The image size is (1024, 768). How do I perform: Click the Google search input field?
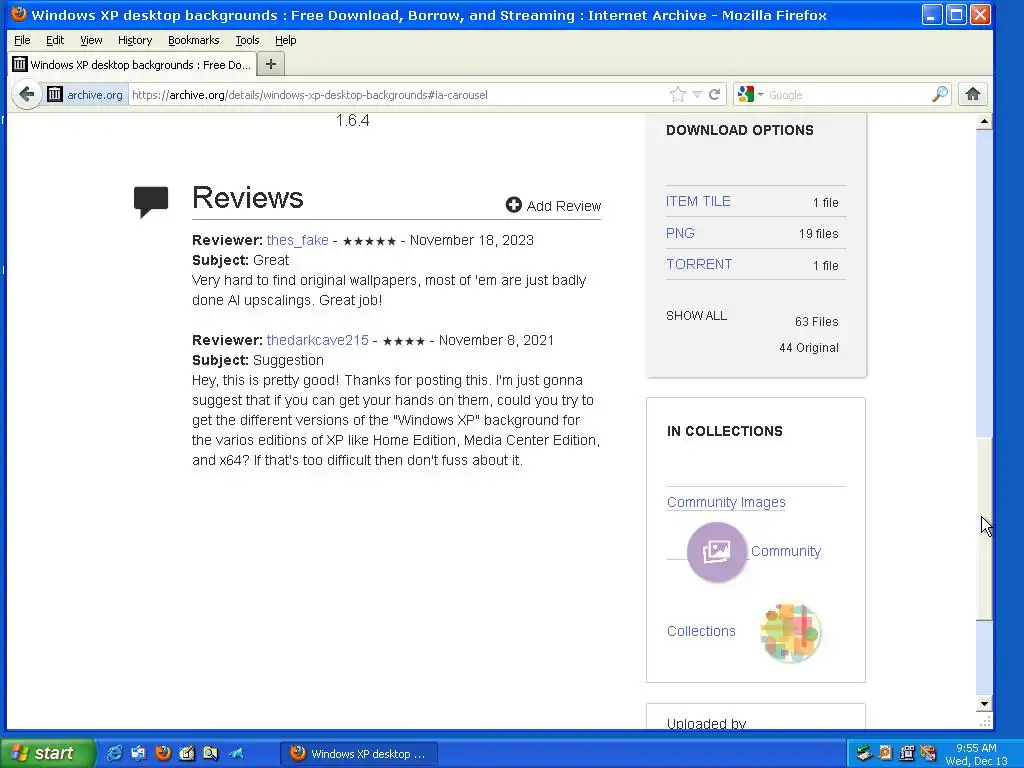click(848, 95)
